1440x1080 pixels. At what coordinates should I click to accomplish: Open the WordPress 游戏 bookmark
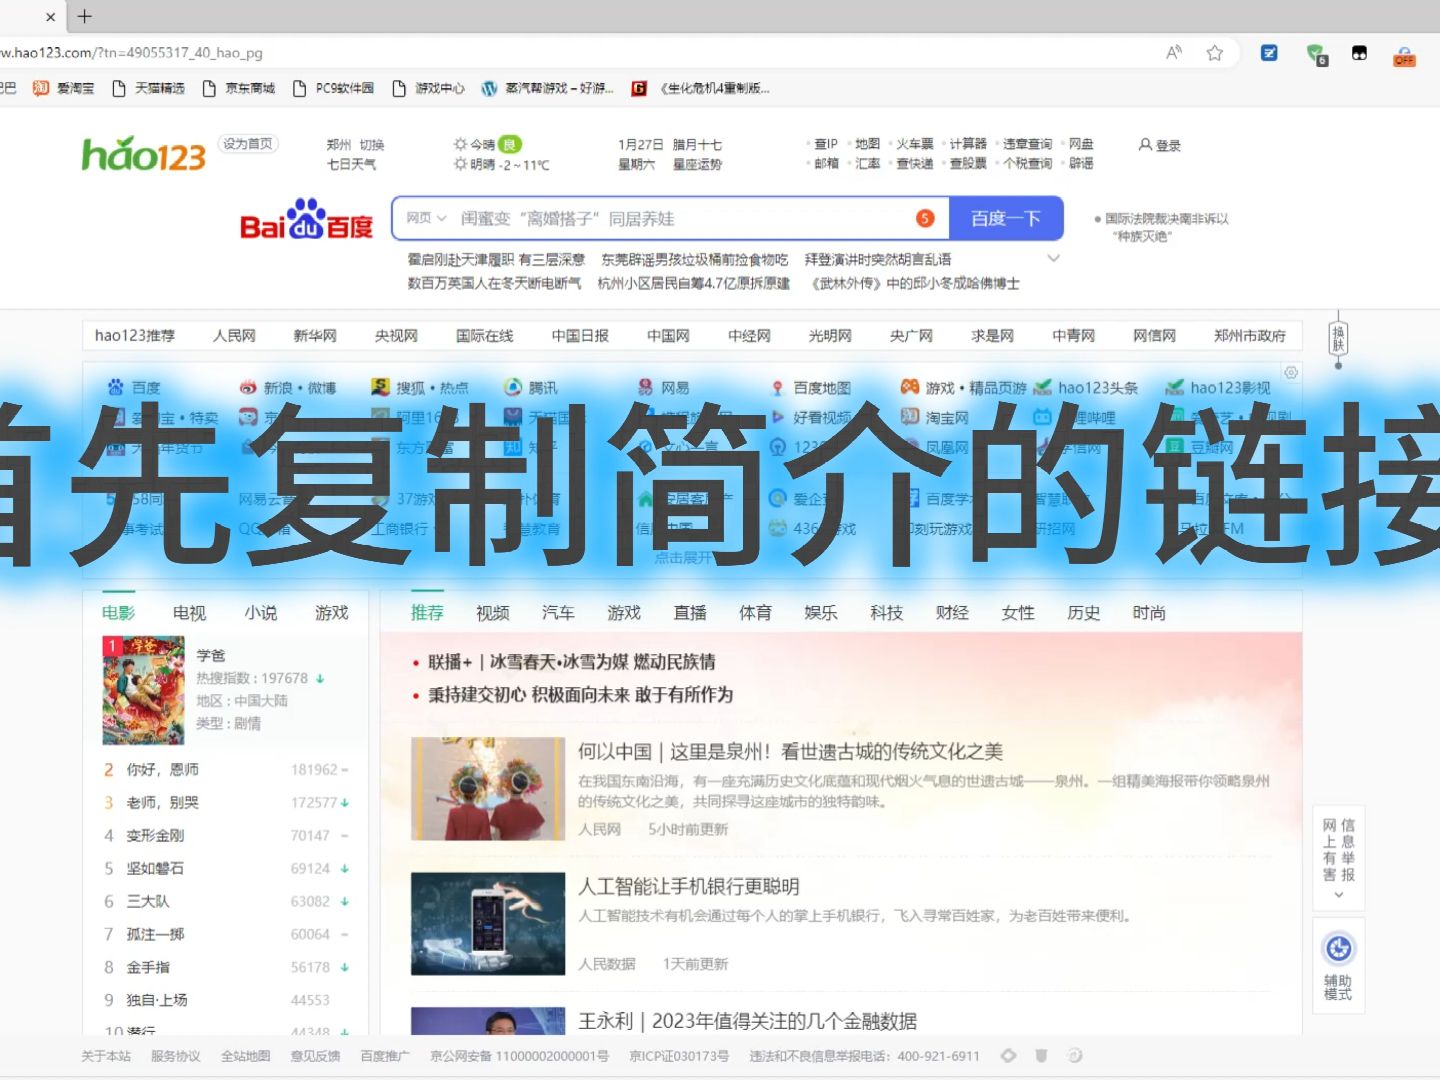pos(547,88)
